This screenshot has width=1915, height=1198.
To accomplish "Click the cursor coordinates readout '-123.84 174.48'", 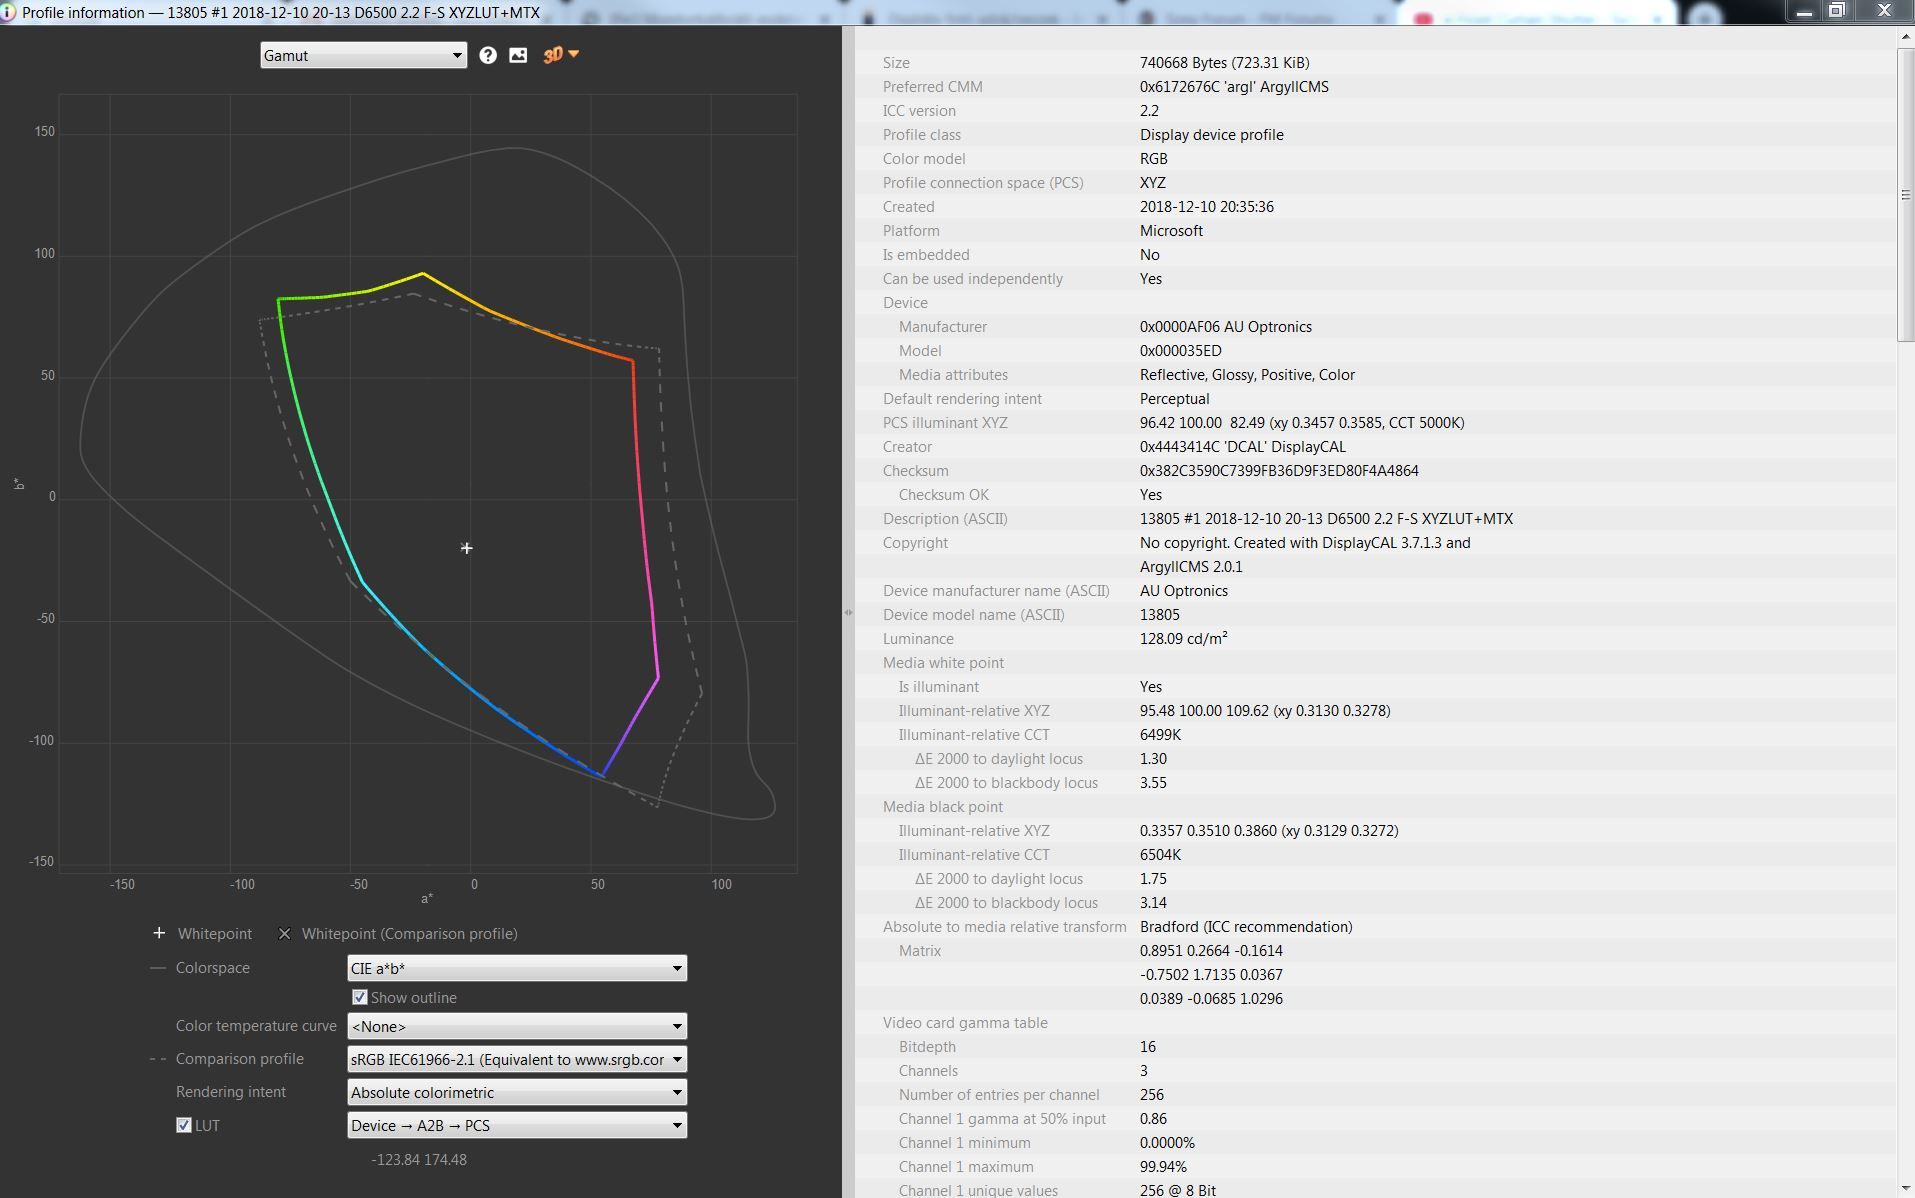I will point(419,1160).
